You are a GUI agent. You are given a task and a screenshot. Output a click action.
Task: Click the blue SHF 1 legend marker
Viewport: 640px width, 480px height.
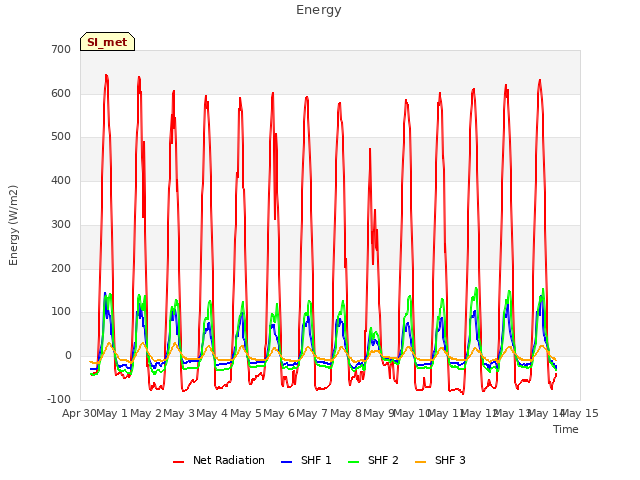(287, 462)
